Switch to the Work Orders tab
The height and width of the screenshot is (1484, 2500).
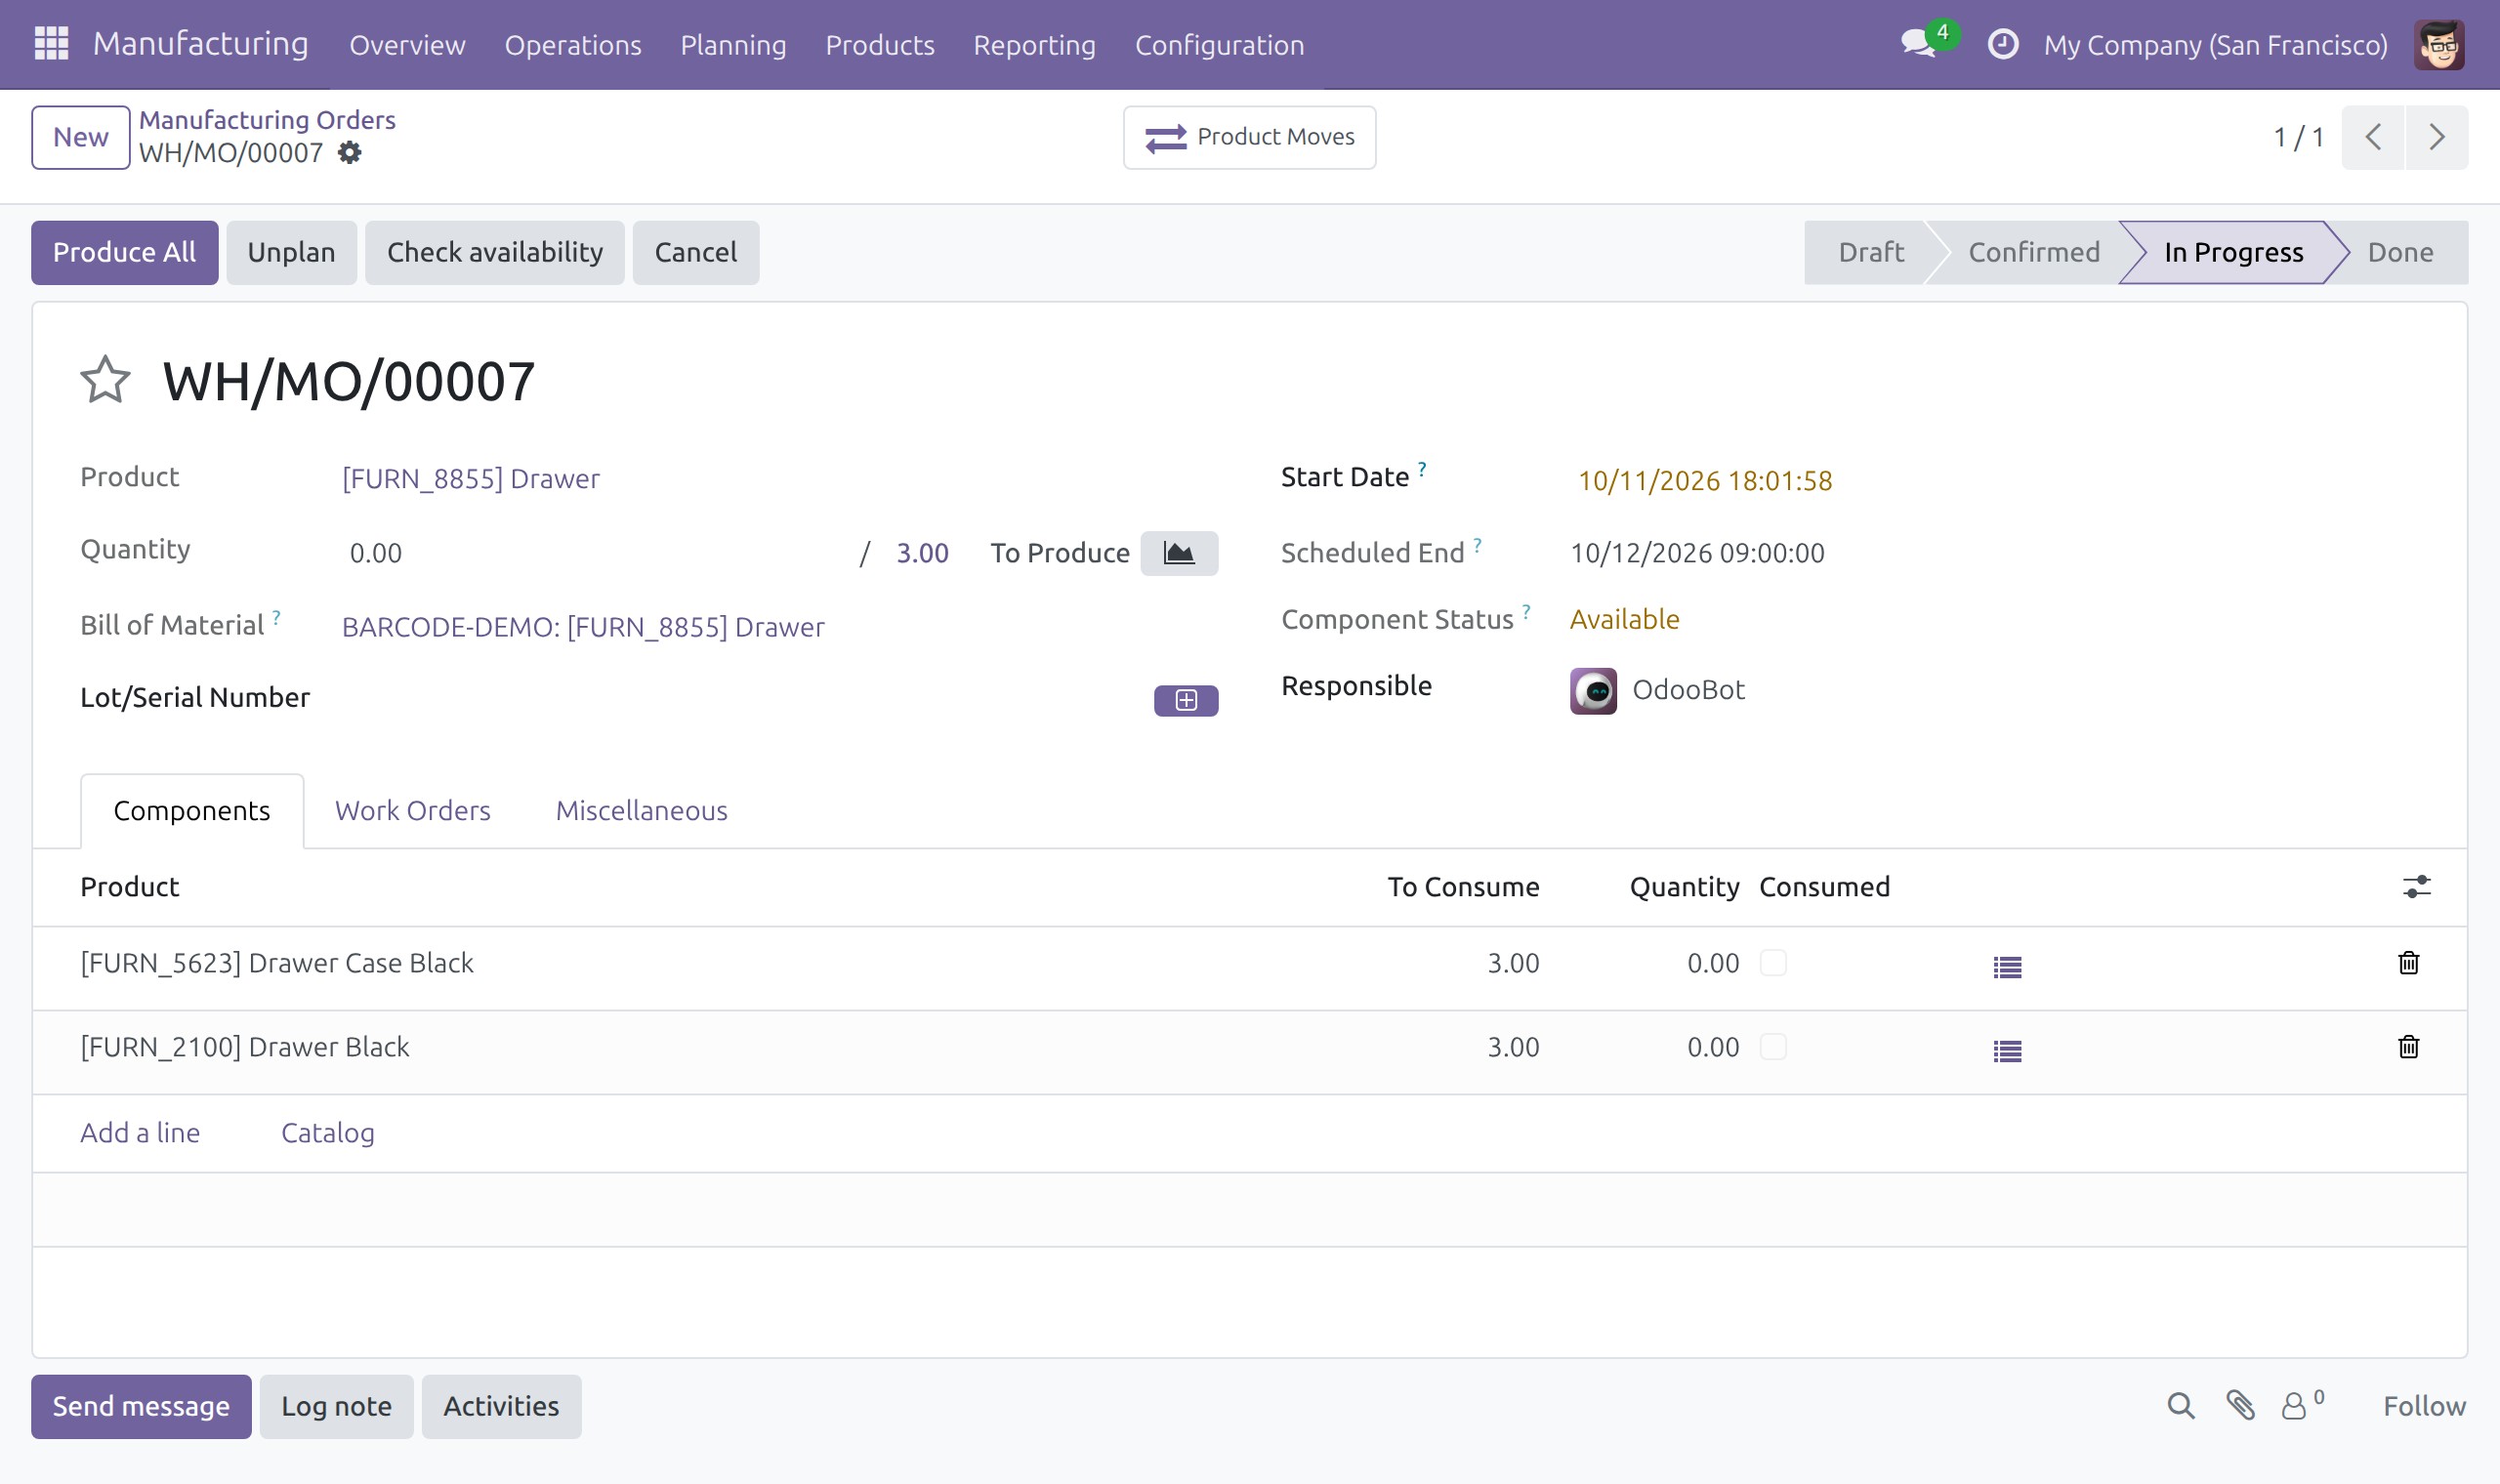412,811
